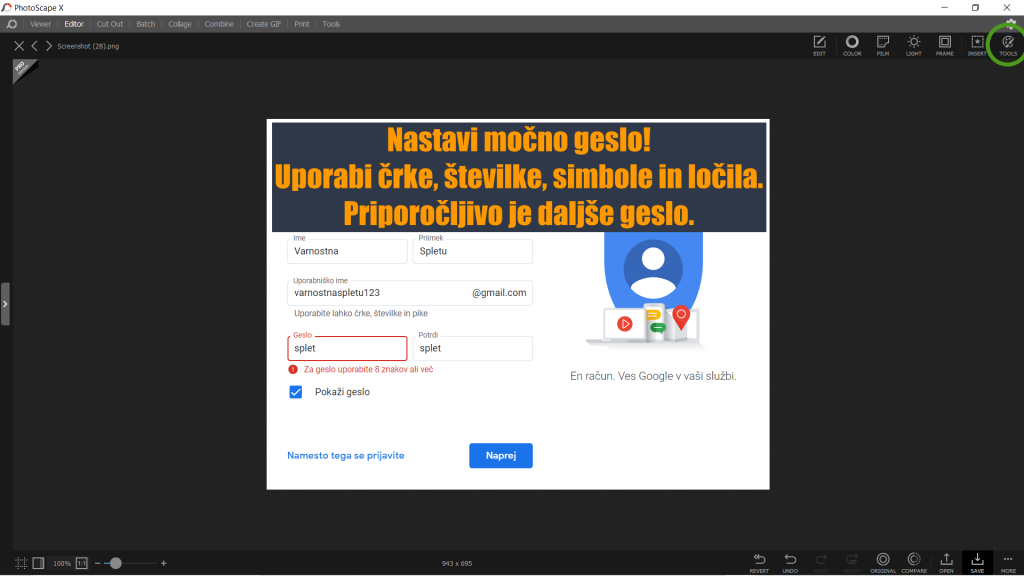1024x576 pixels.
Task: Click the Namesto tega se prijavite link
Action: (x=345, y=455)
